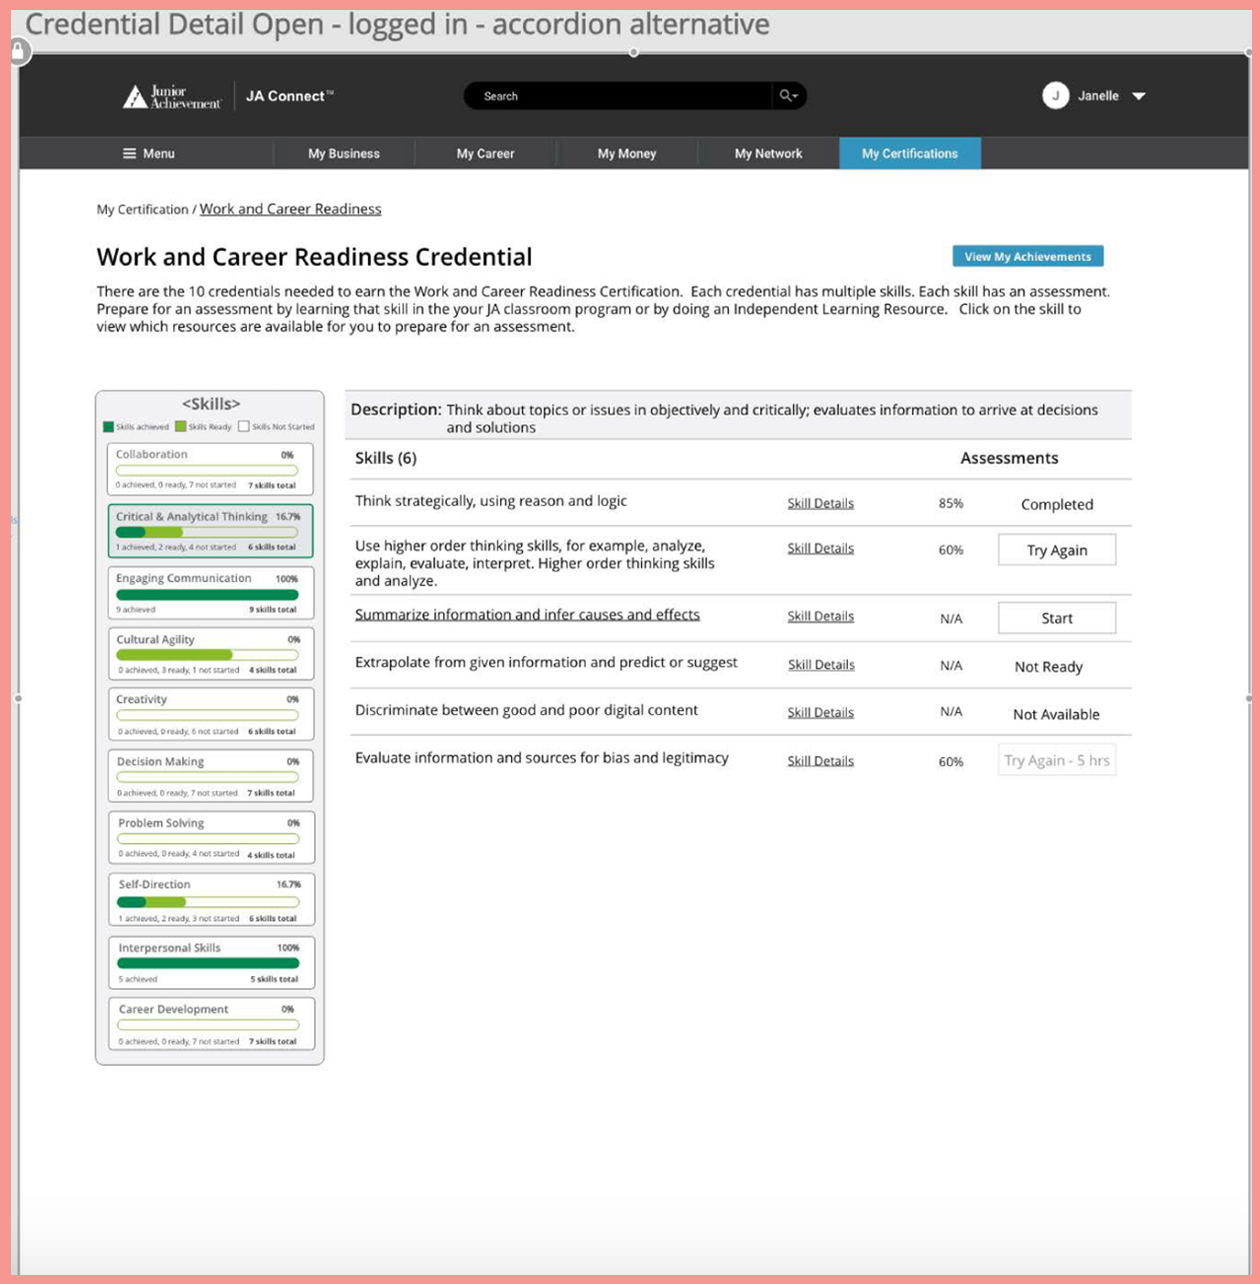Follow the Work and Career Readiness breadcrumb
The image size is (1260, 1284).
click(x=290, y=209)
